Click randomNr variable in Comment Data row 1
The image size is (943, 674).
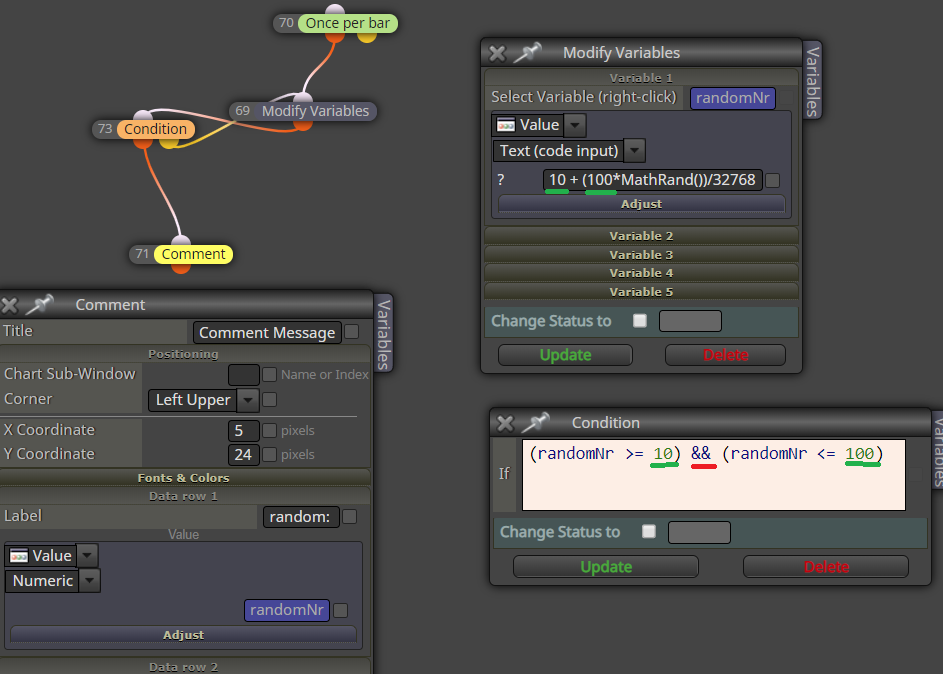click(287, 610)
